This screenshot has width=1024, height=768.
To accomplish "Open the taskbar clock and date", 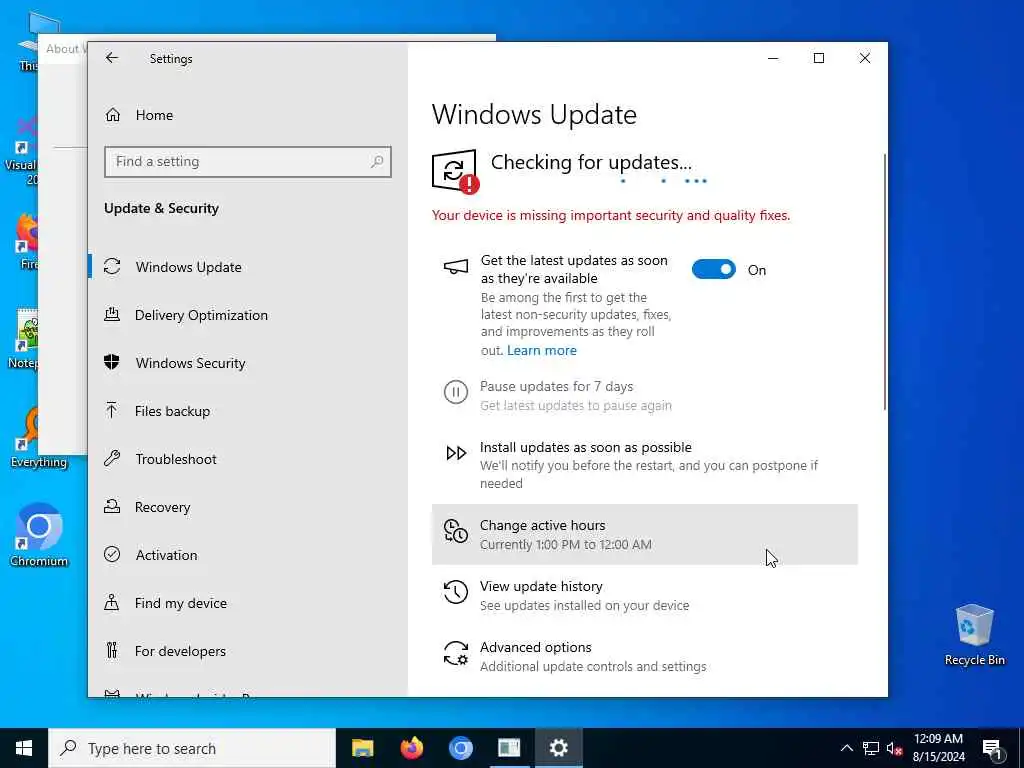I will point(938,748).
